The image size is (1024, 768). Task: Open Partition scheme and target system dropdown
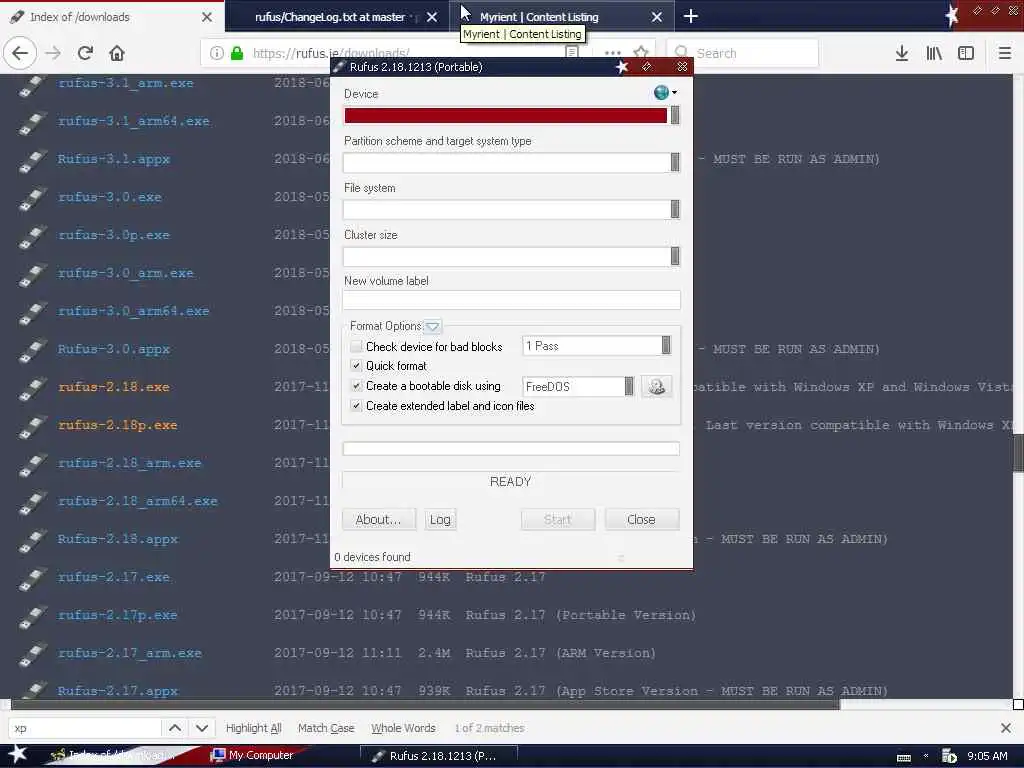511,162
